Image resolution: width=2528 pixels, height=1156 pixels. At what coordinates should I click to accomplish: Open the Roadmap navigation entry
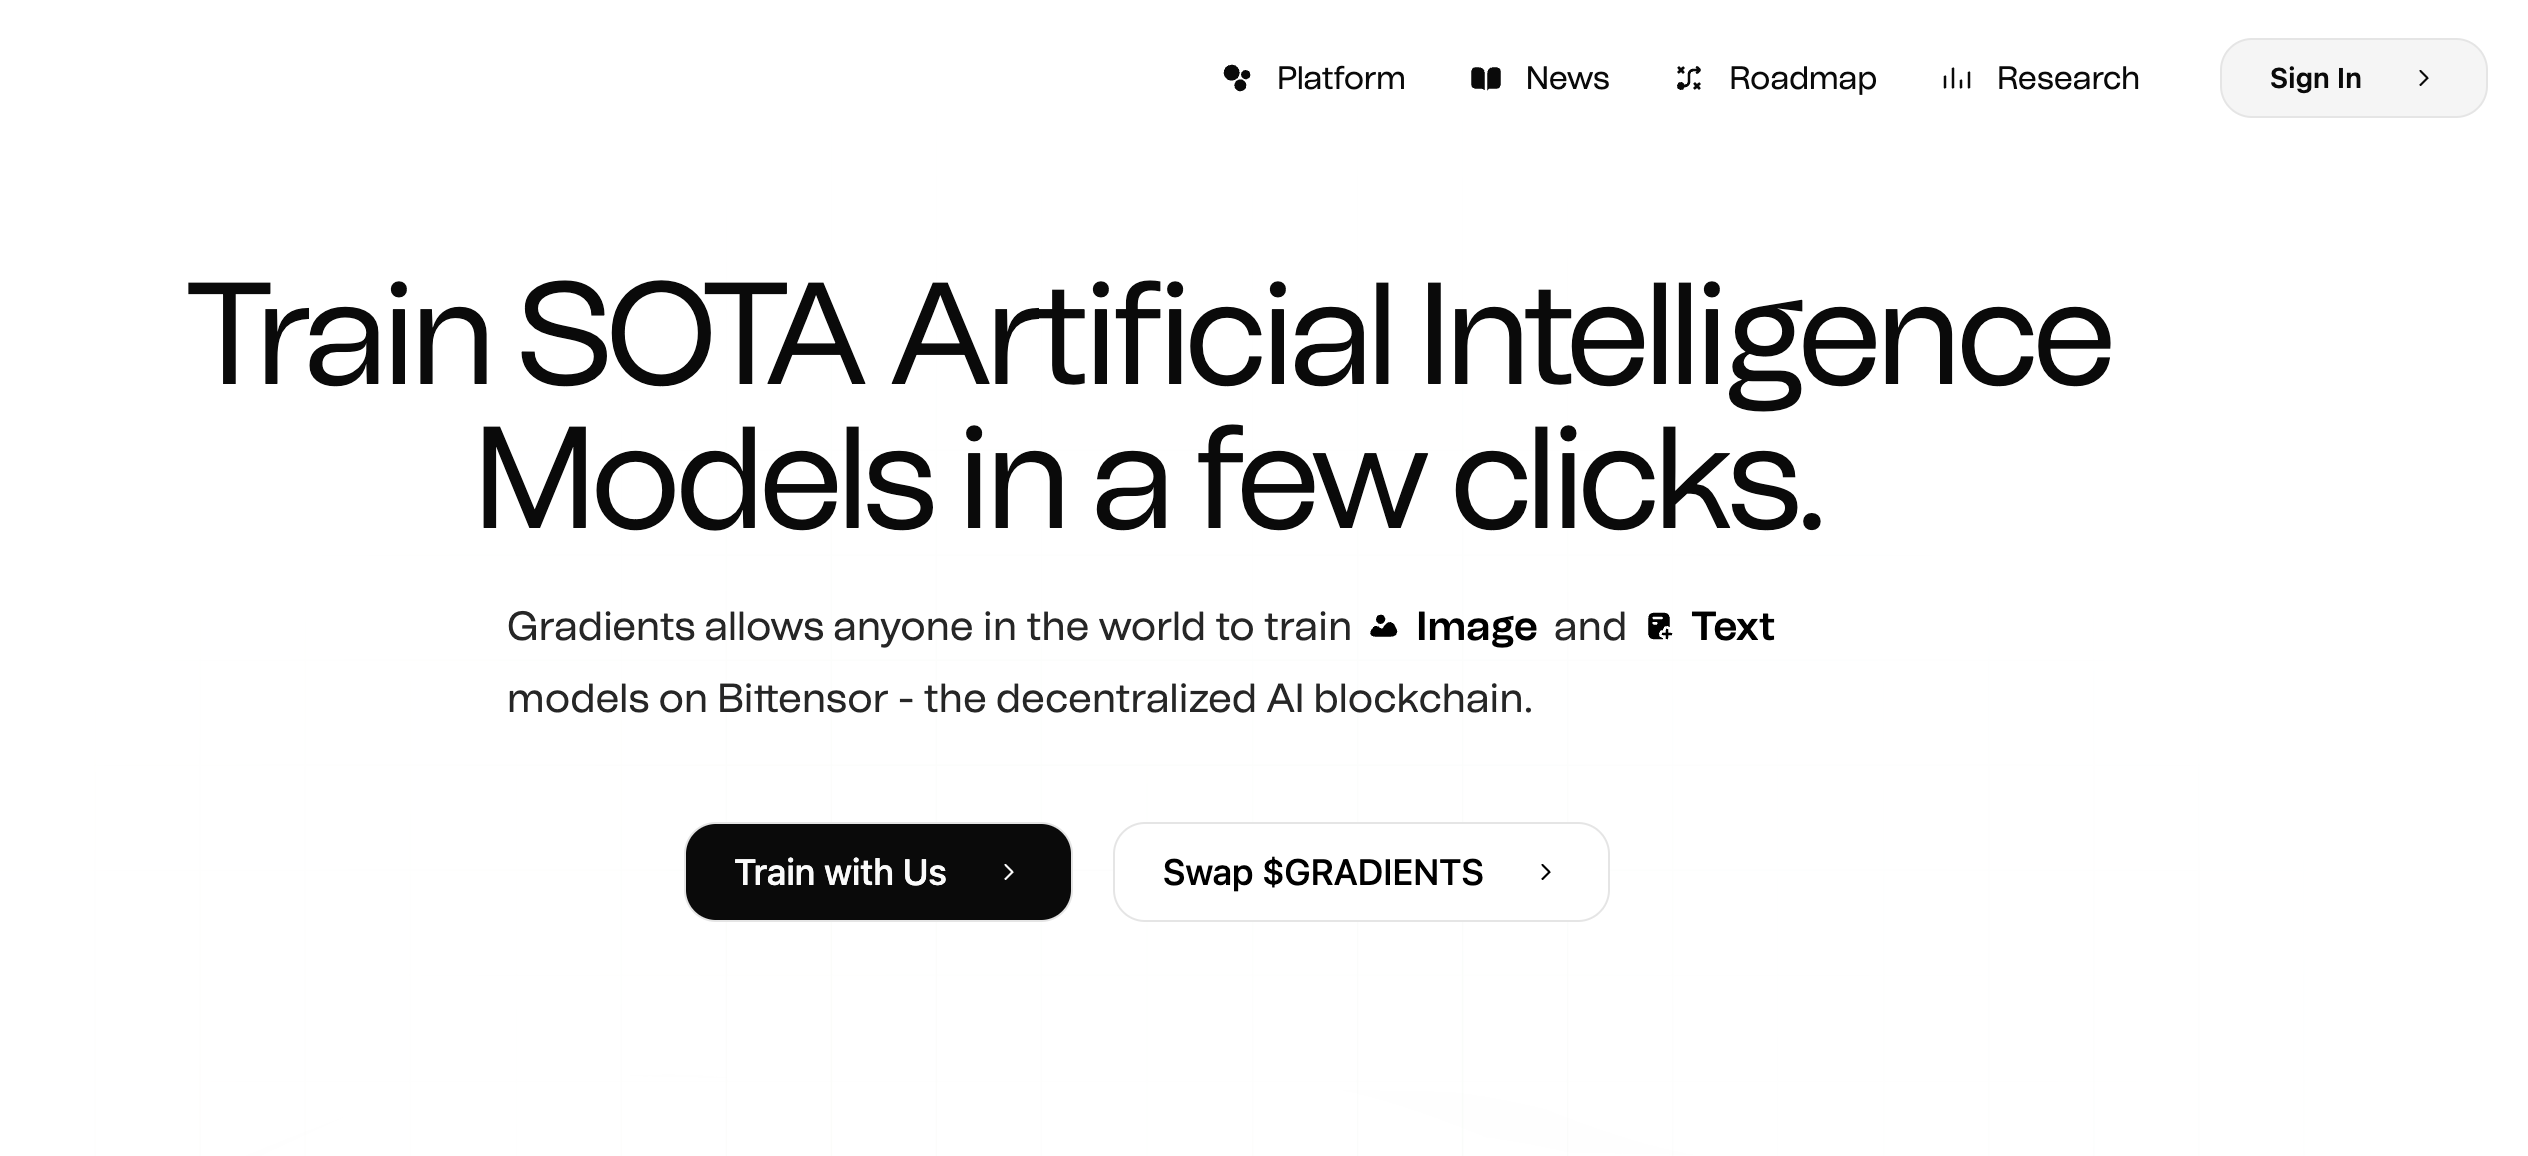coord(1802,78)
